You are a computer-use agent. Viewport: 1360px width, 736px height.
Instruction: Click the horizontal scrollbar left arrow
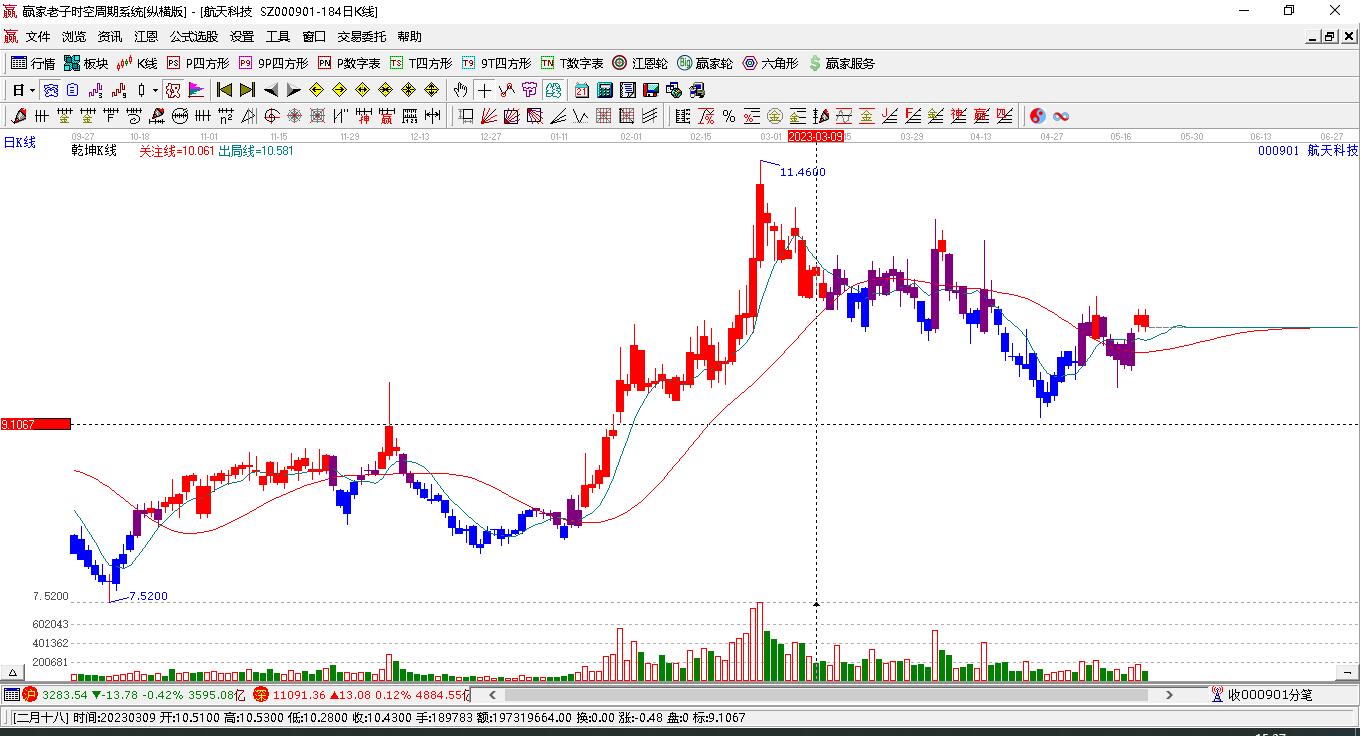point(492,695)
